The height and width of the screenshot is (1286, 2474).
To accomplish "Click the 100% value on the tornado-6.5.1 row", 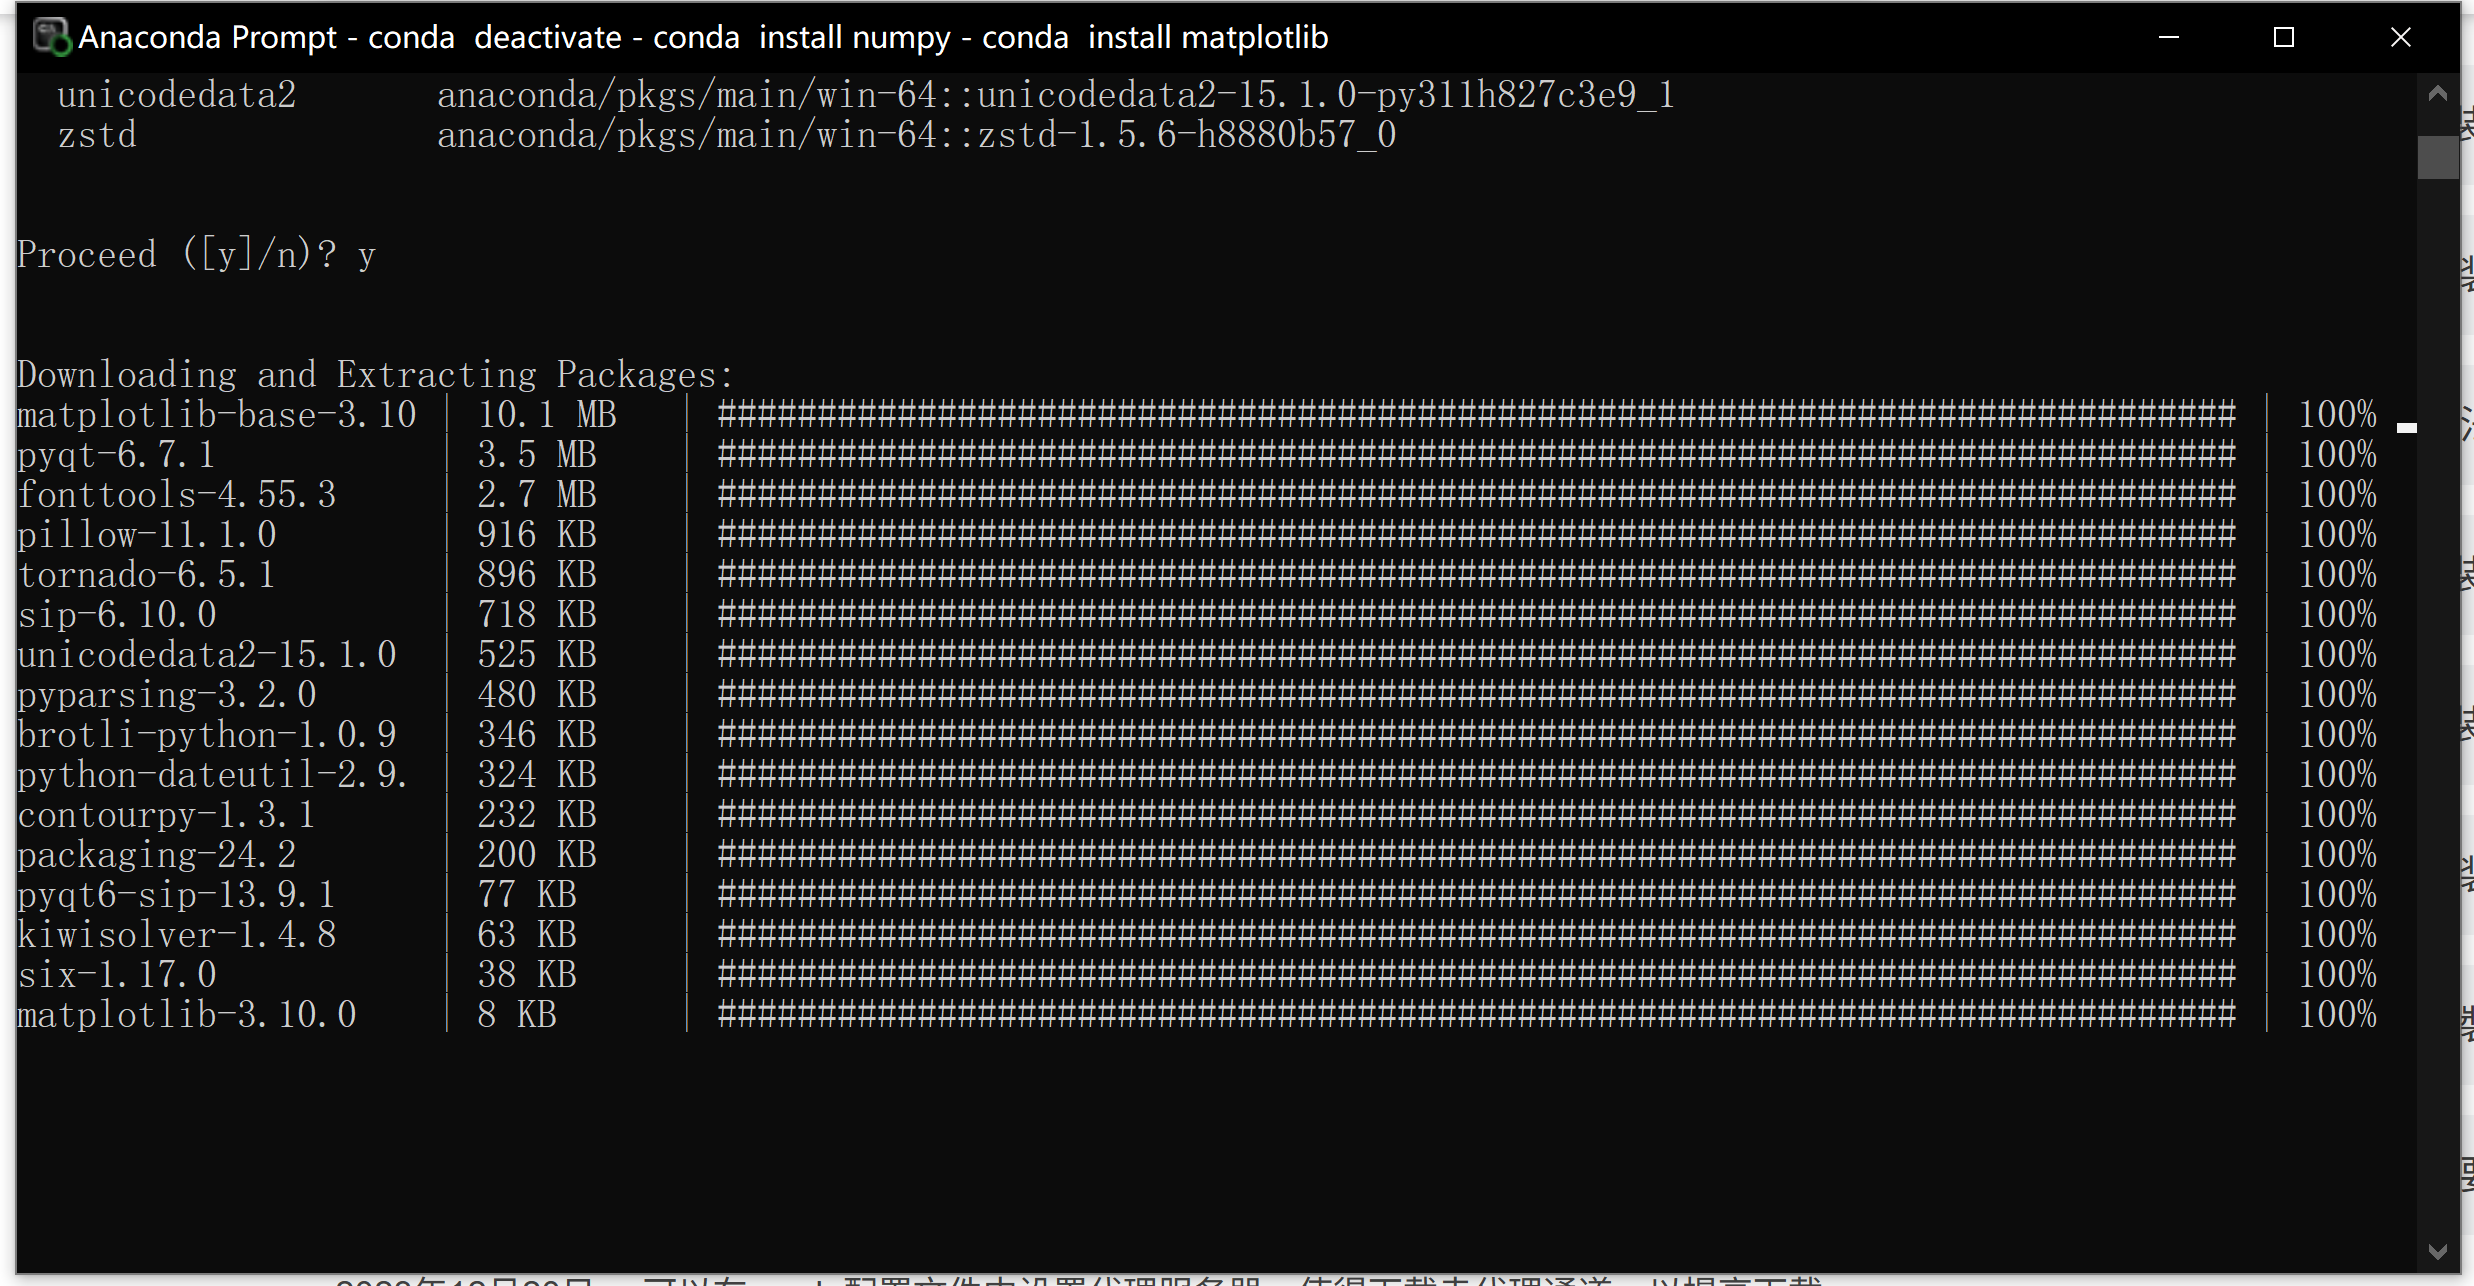I will pos(2336,575).
